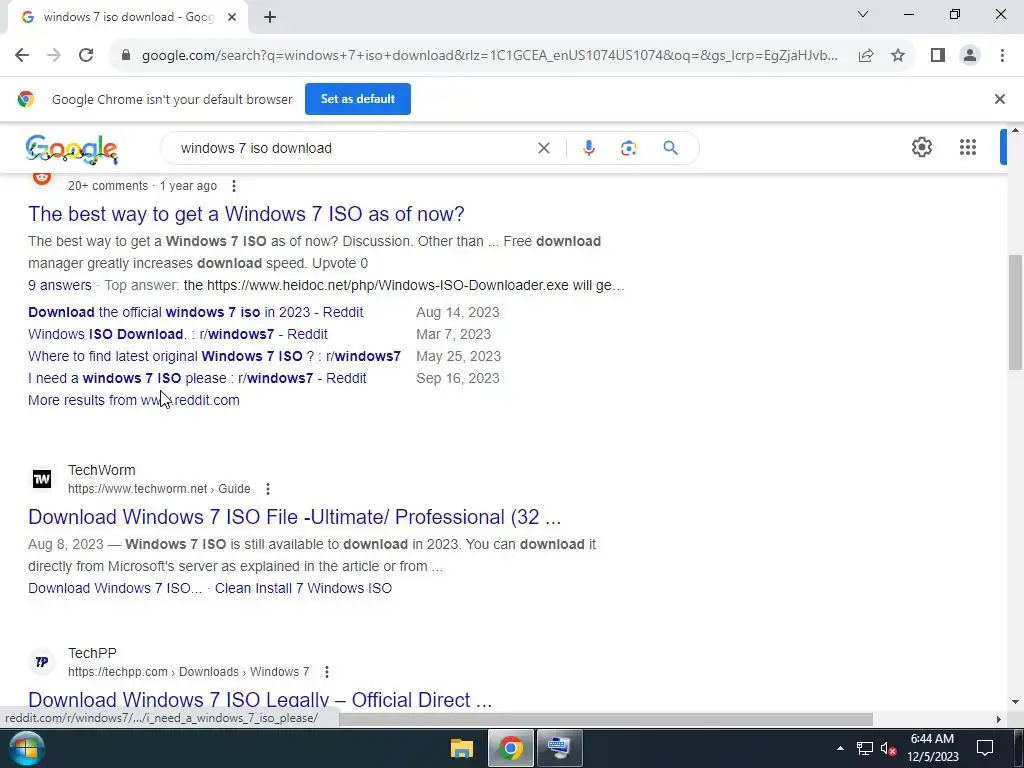Open 'I need a windows 7 ISO please' link

tap(197, 379)
